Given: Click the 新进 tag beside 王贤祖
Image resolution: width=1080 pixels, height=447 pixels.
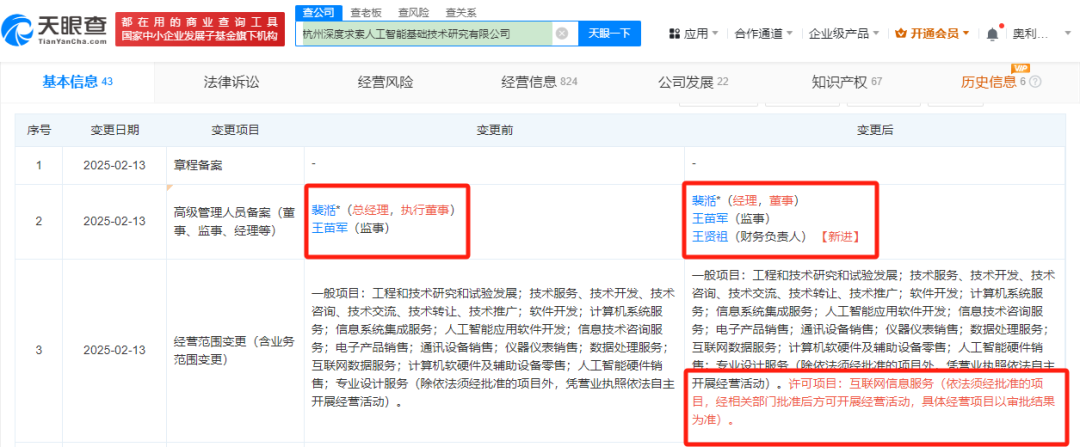Looking at the screenshot, I should point(839,237).
